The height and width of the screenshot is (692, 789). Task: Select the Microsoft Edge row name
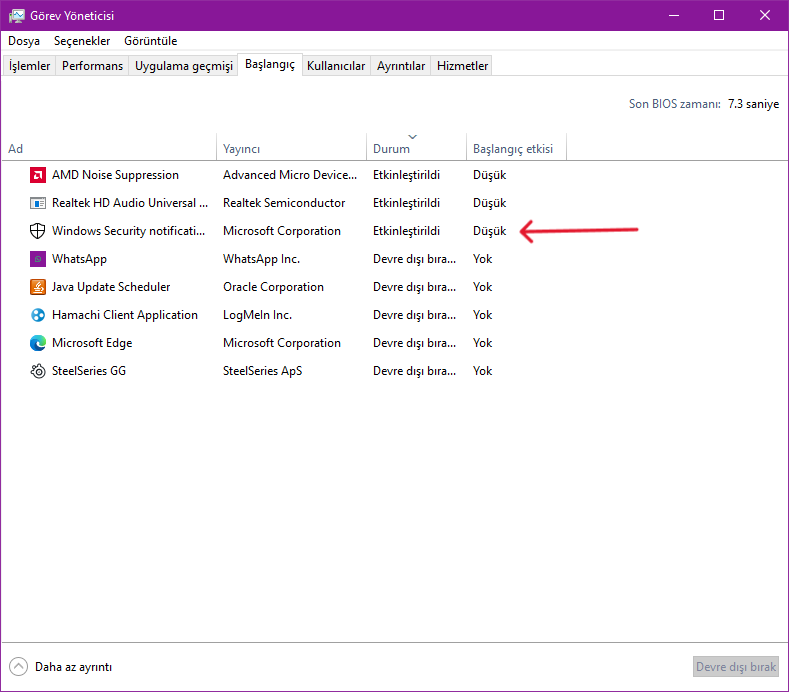click(92, 343)
